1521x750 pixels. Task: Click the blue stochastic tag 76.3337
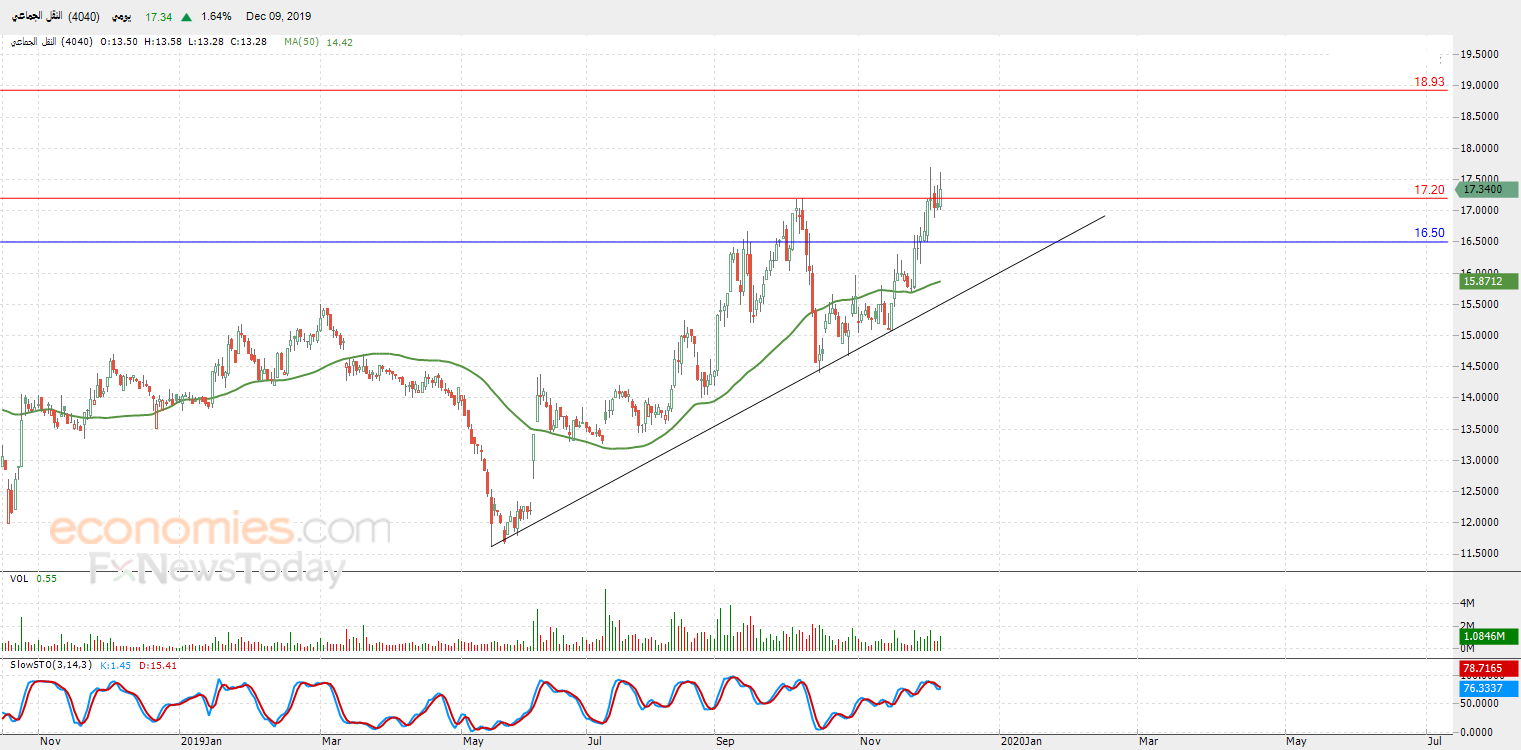pyautogui.click(x=1488, y=688)
